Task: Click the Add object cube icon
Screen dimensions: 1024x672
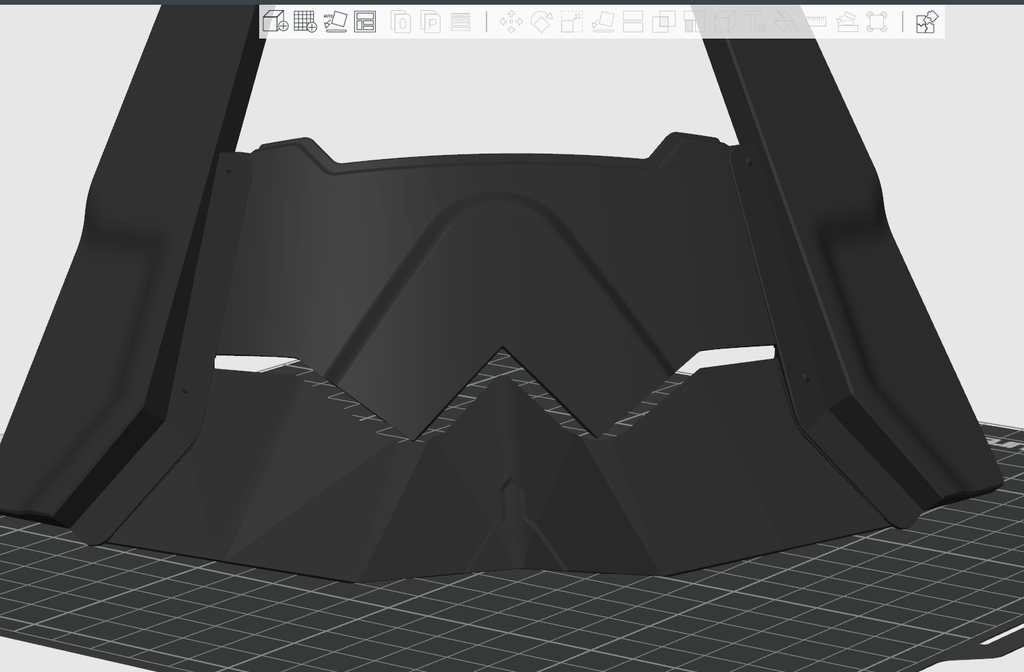Action: click(x=275, y=22)
